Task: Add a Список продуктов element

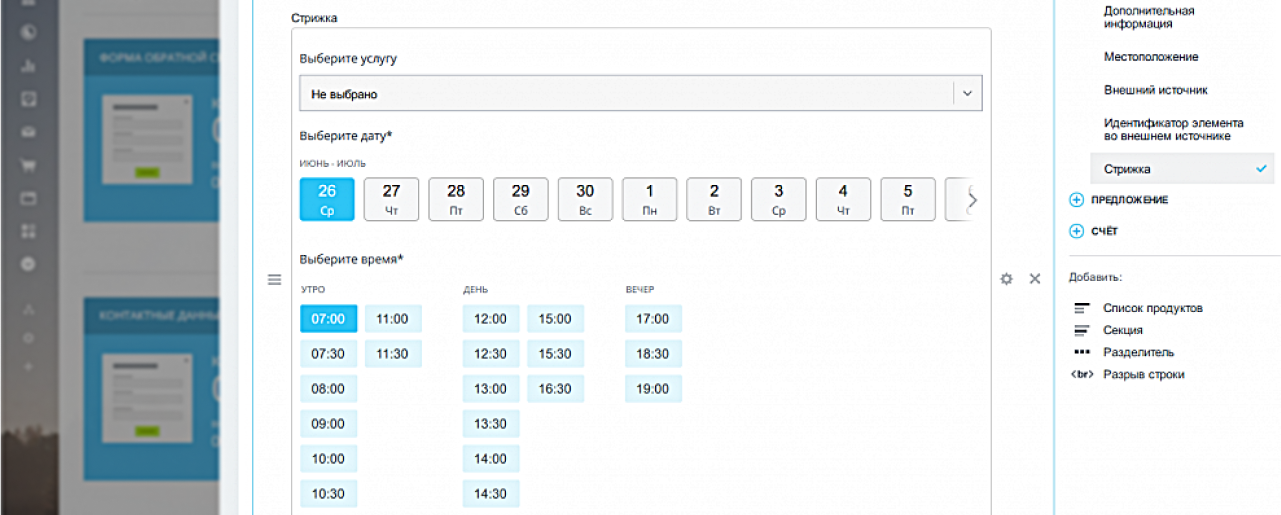Action: point(1152,308)
